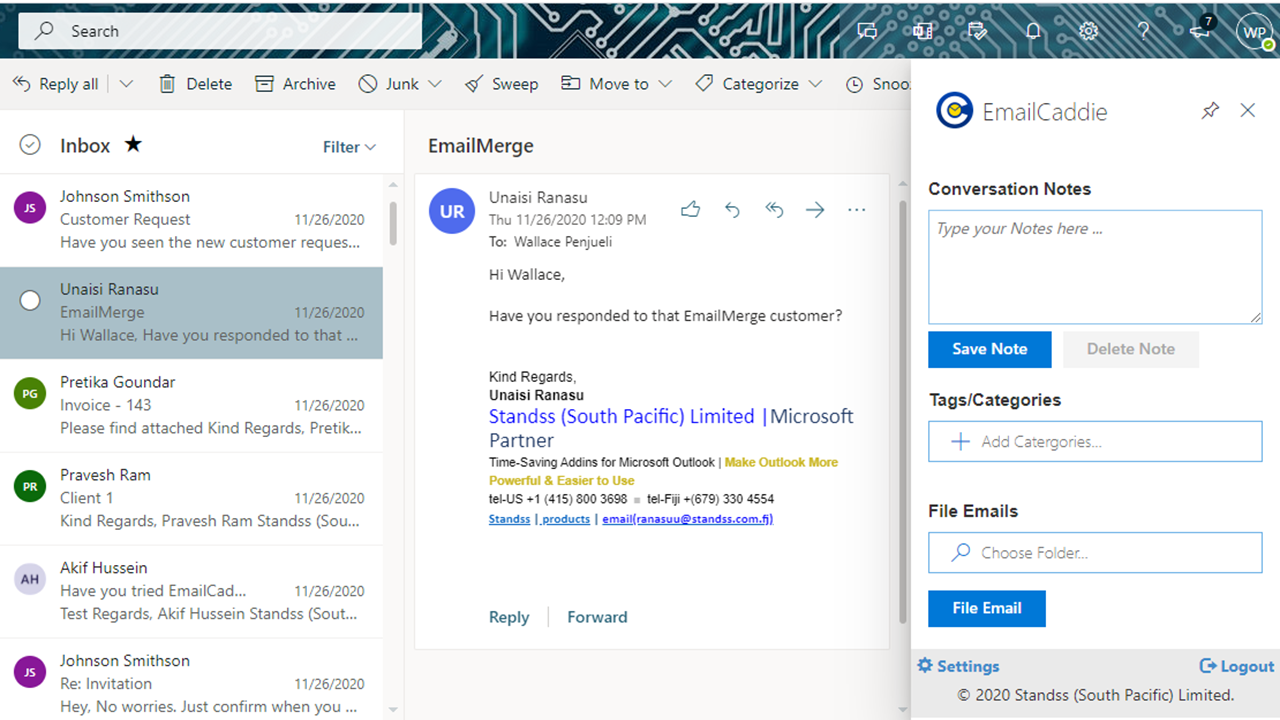The image size is (1280, 720).
Task: Open EmailCaddie Settings link
Action: coord(958,666)
